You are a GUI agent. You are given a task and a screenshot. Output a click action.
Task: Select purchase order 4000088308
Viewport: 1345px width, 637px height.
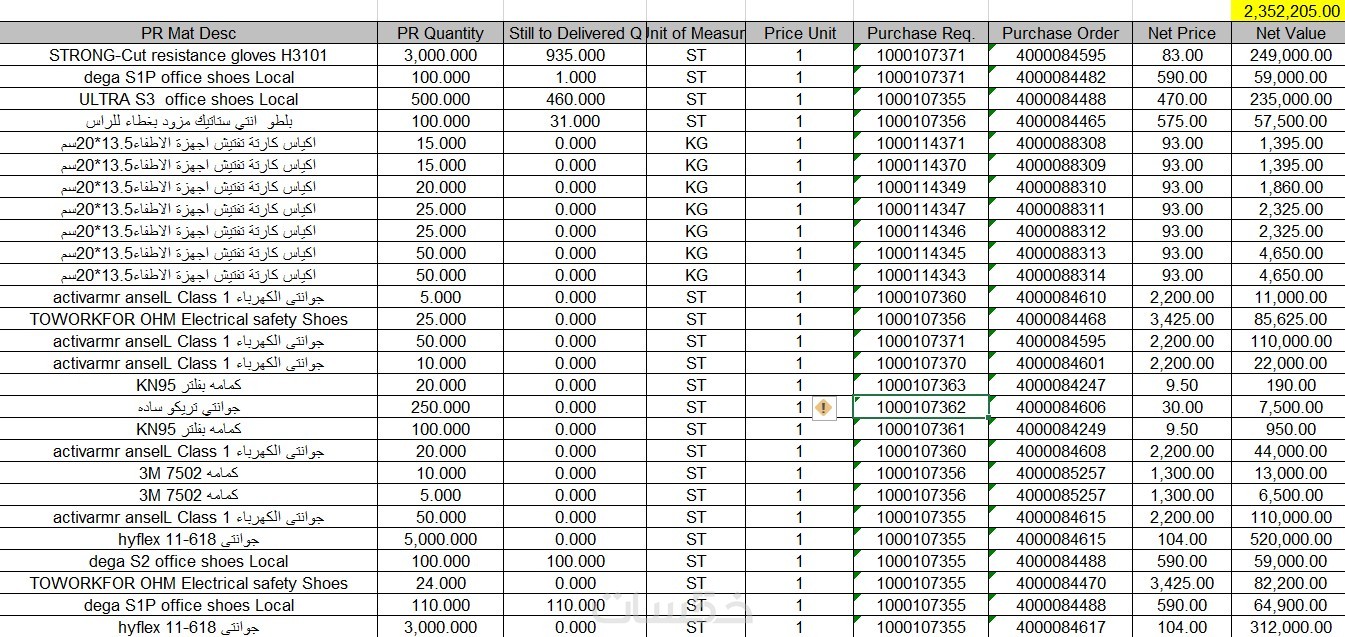click(x=1061, y=143)
